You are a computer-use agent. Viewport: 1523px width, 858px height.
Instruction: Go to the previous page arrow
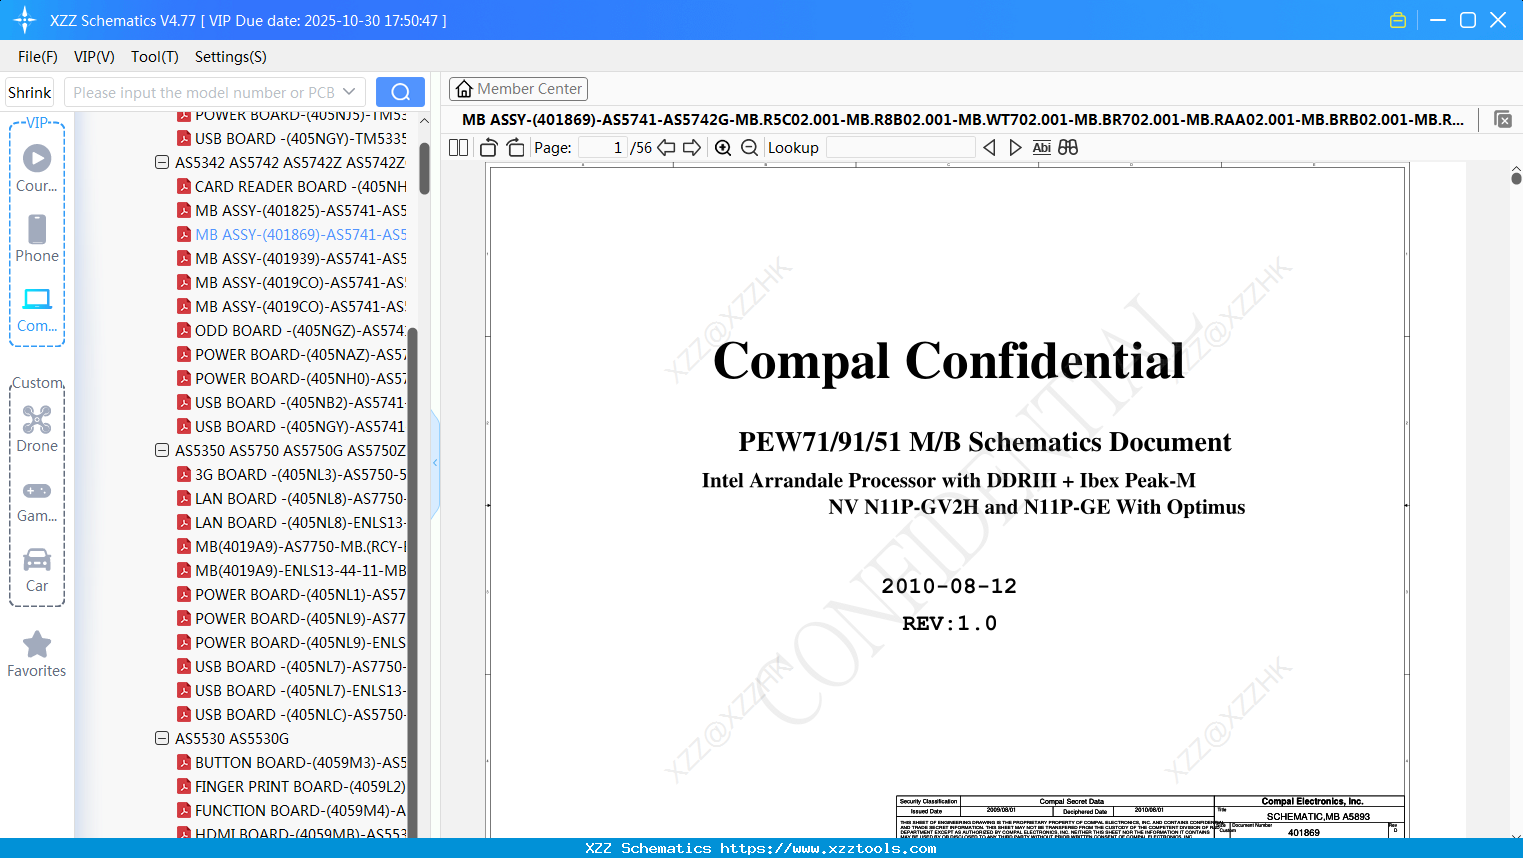[666, 148]
